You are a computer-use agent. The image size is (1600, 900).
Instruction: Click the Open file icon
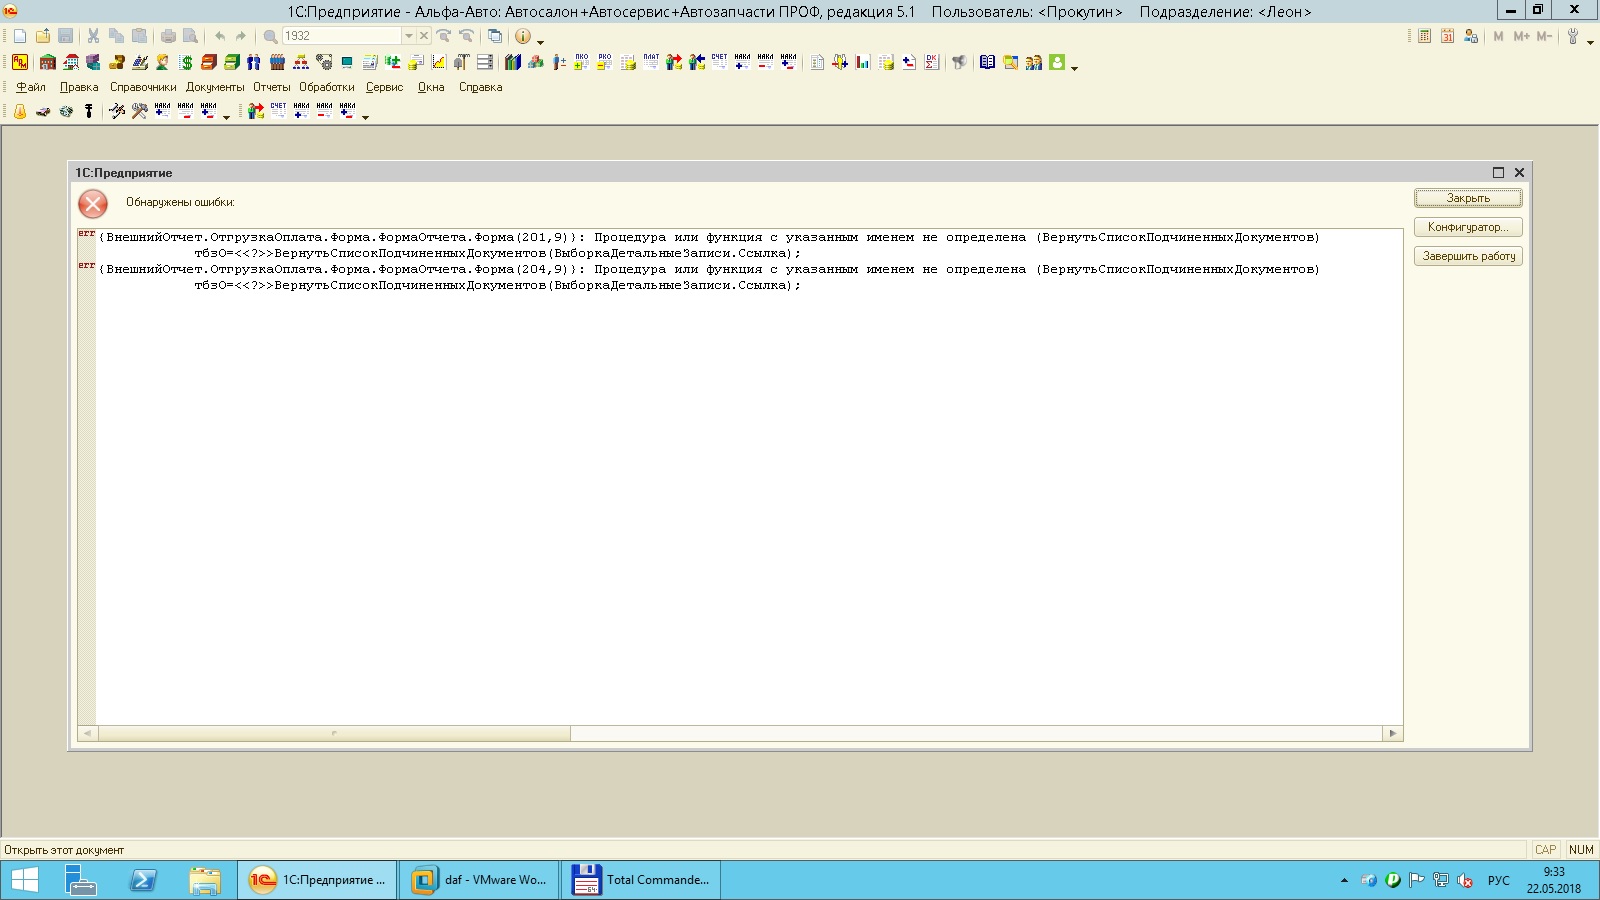click(x=43, y=36)
